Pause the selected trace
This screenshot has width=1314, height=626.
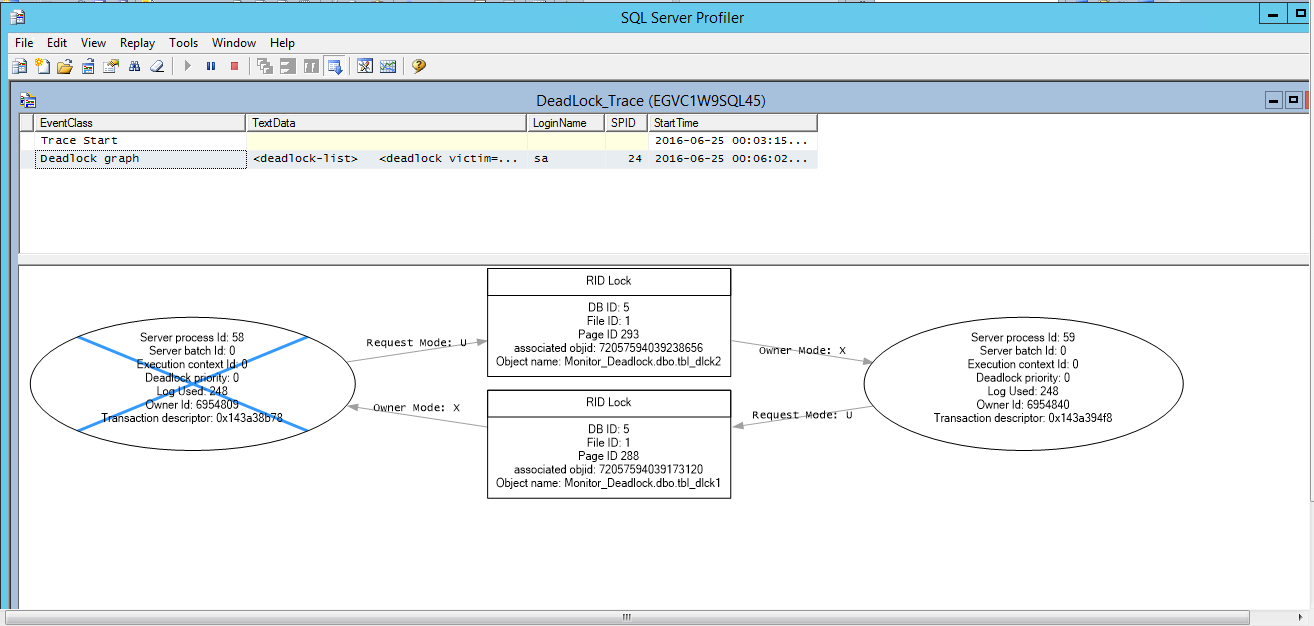coord(211,66)
